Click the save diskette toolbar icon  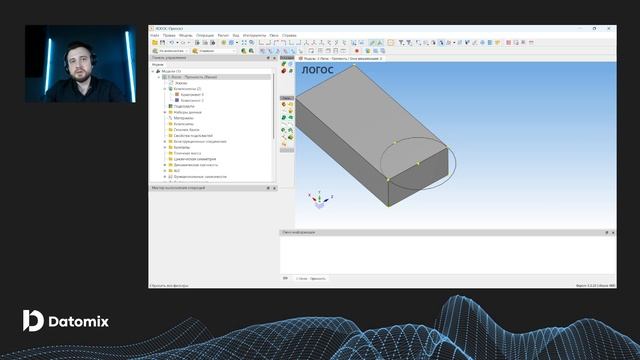point(162,42)
